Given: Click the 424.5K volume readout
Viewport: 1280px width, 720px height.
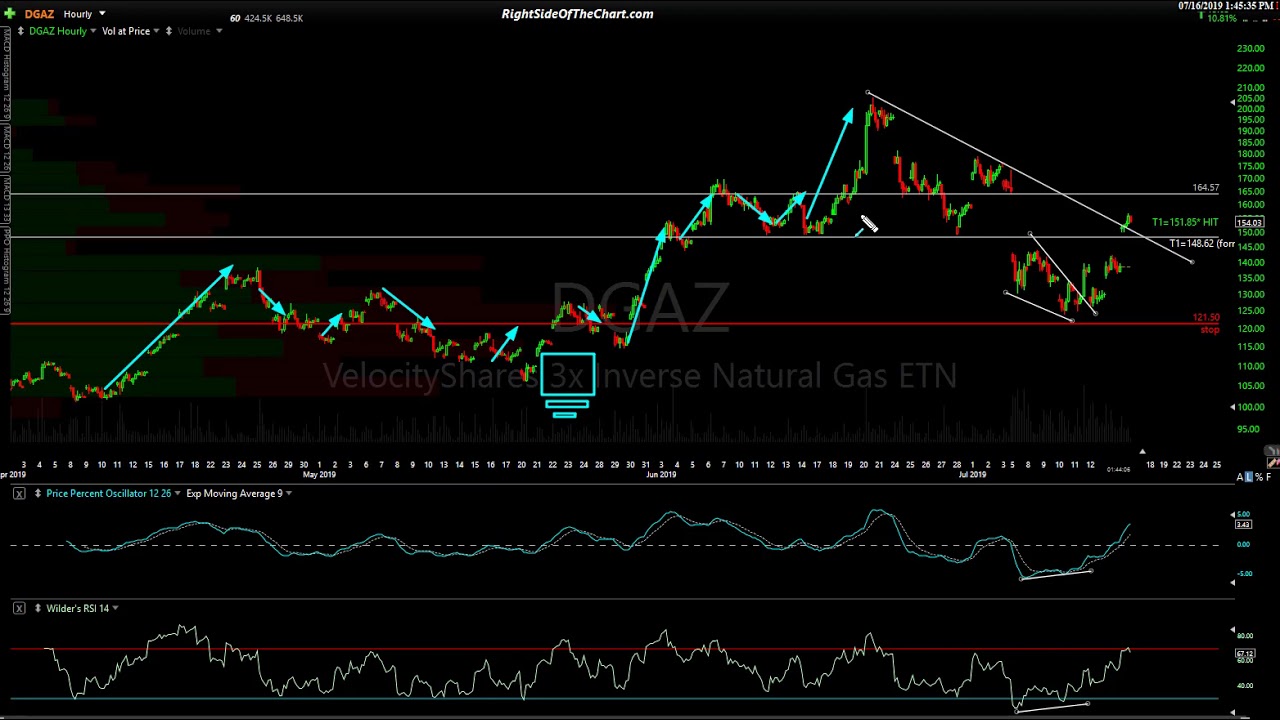Looking at the screenshot, I should click(257, 18).
